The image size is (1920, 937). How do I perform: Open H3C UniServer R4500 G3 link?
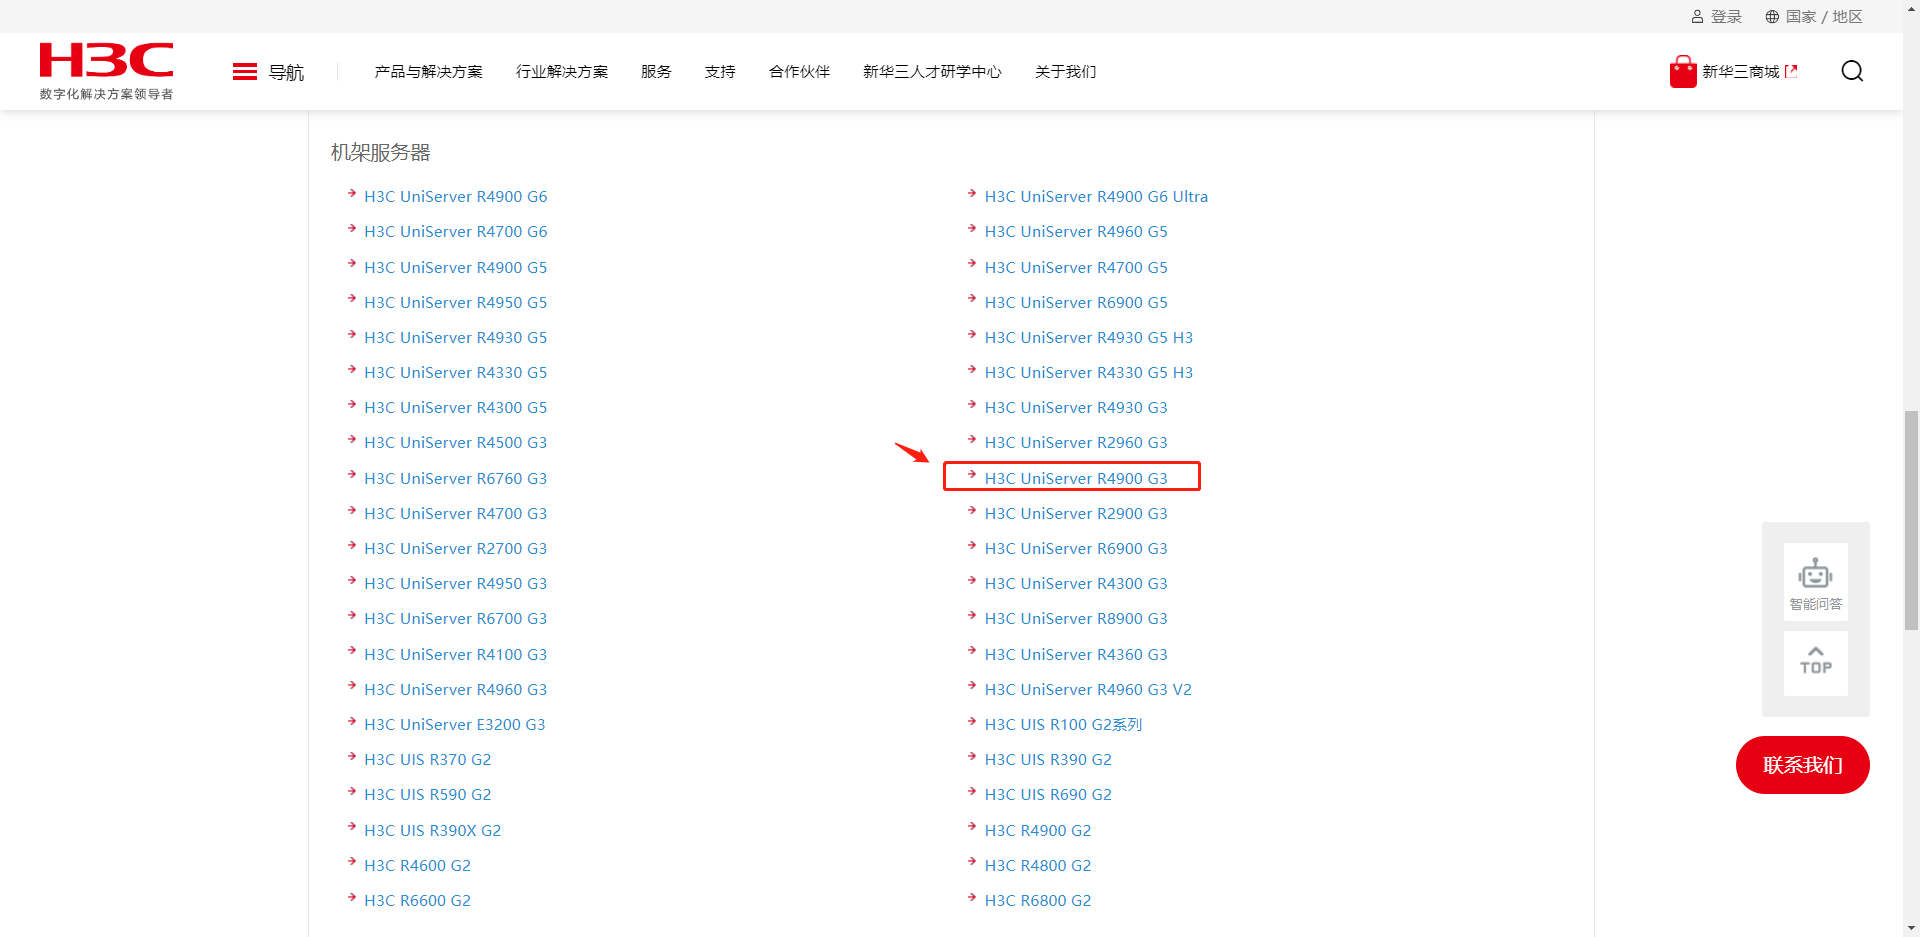[x=456, y=443]
